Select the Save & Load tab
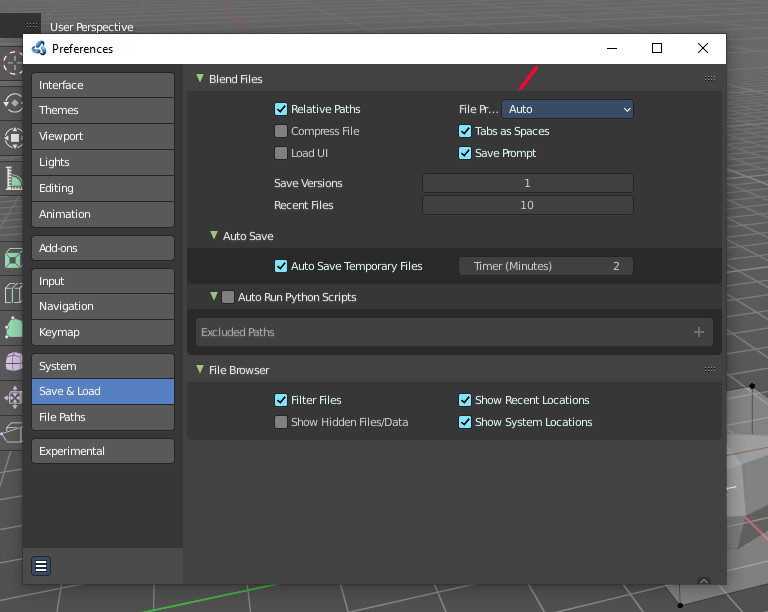This screenshot has height=612, width=768. tap(103, 391)
